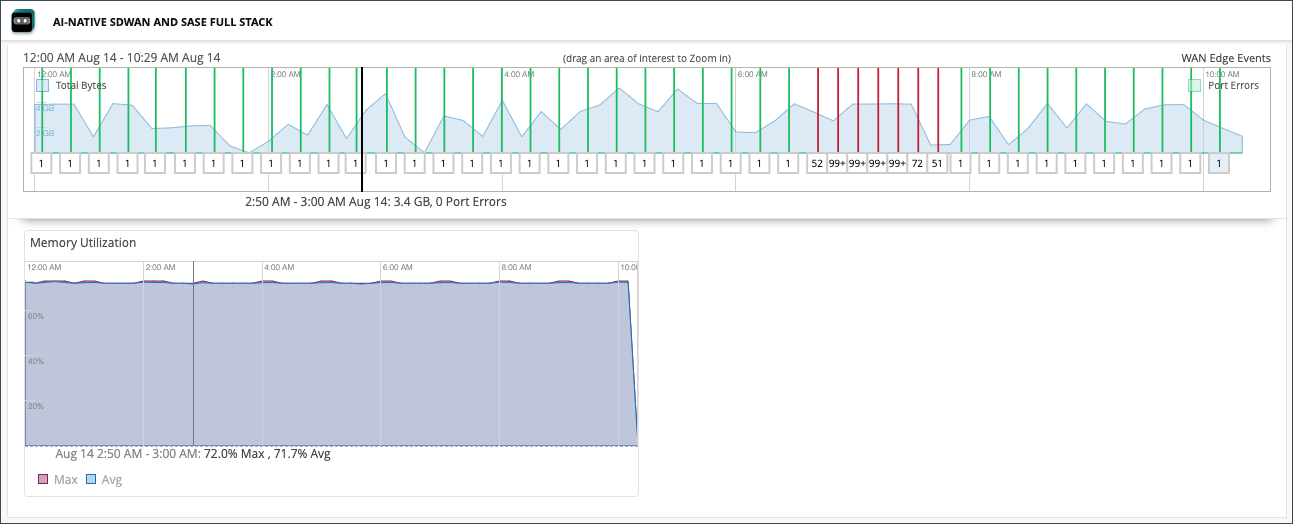Image resolution: width=1293 pixels, height=524 pixels.
Task: Click the Avg legend swatch
Action: click(x=91, y=480)
